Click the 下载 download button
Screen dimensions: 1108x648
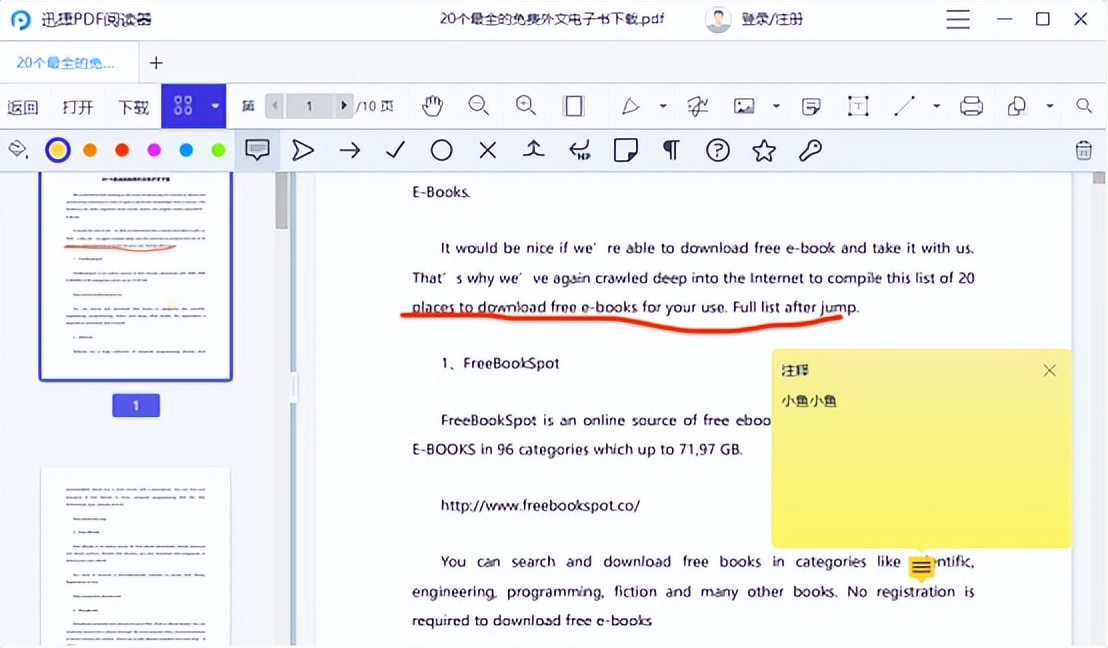click(x=133, y=105)
